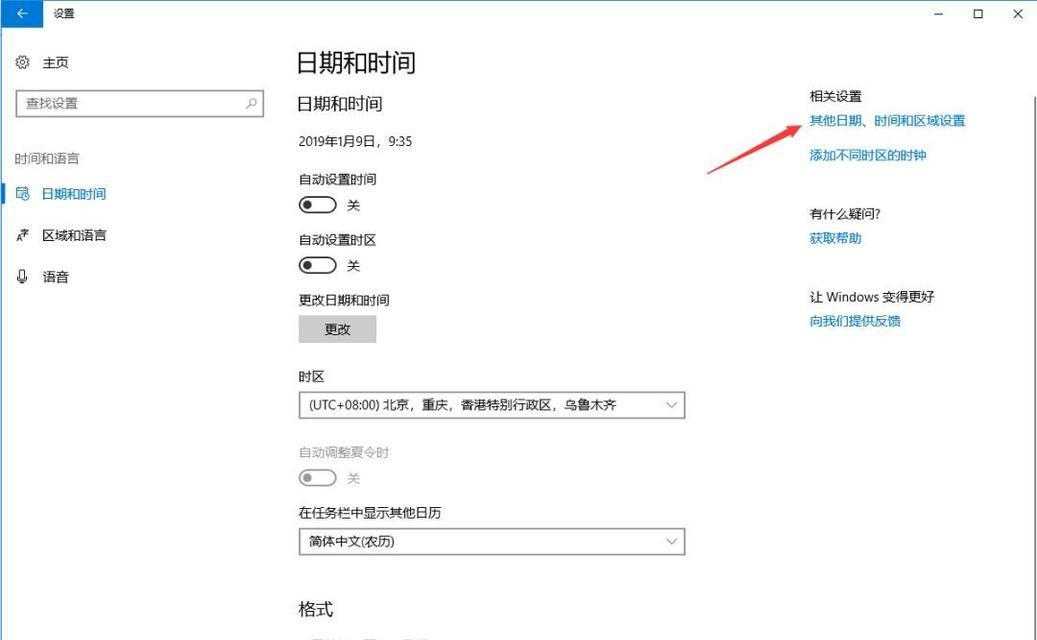This screenshot has width=1037, height=640.
Task: Open 语音 in the sidebar
Action: tap(56, 277)
